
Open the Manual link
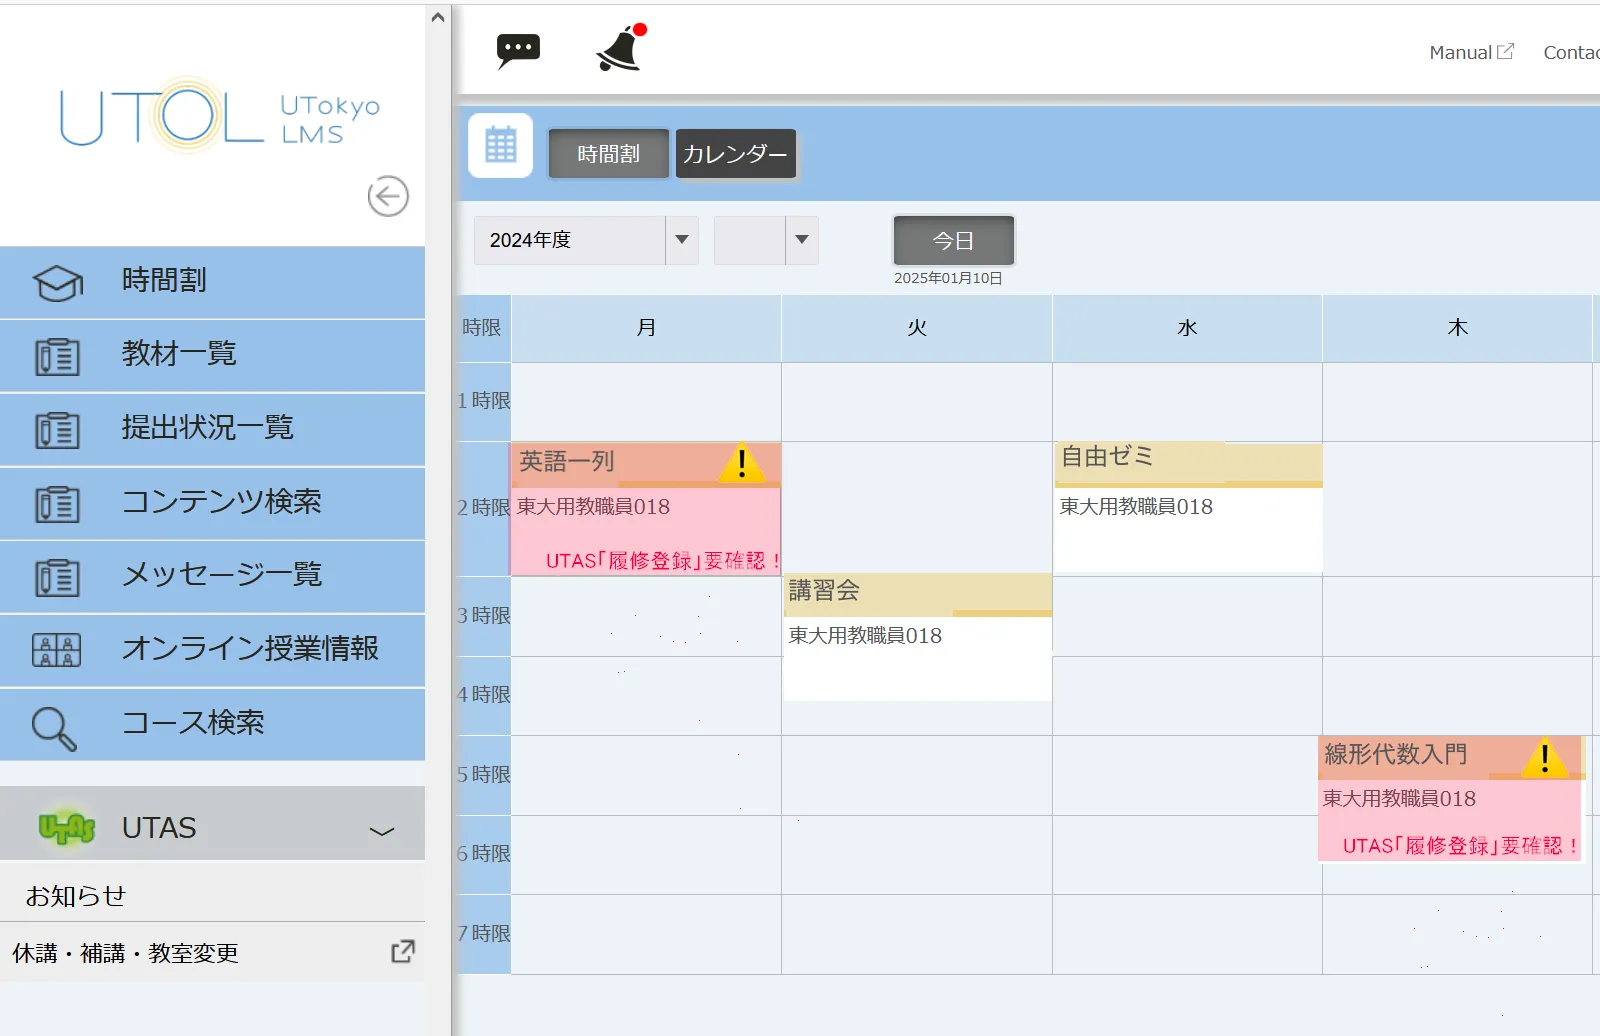click(1470, 52)
